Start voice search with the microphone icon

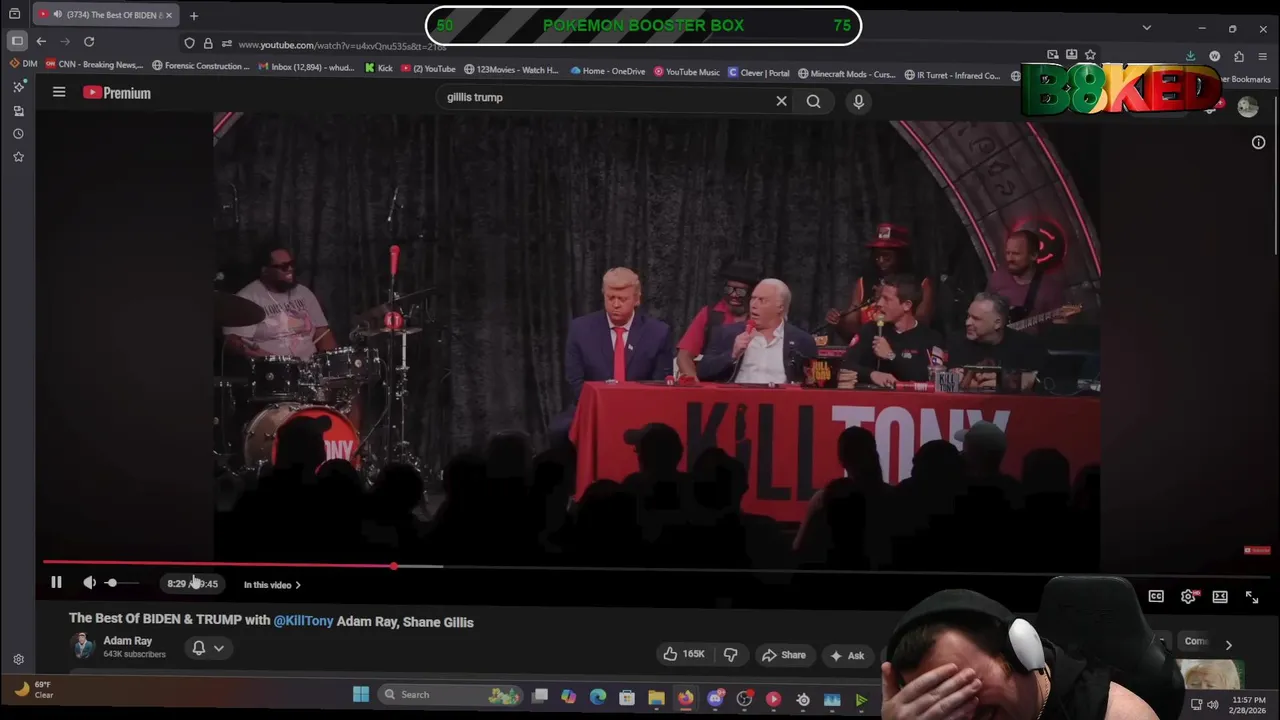858,101
